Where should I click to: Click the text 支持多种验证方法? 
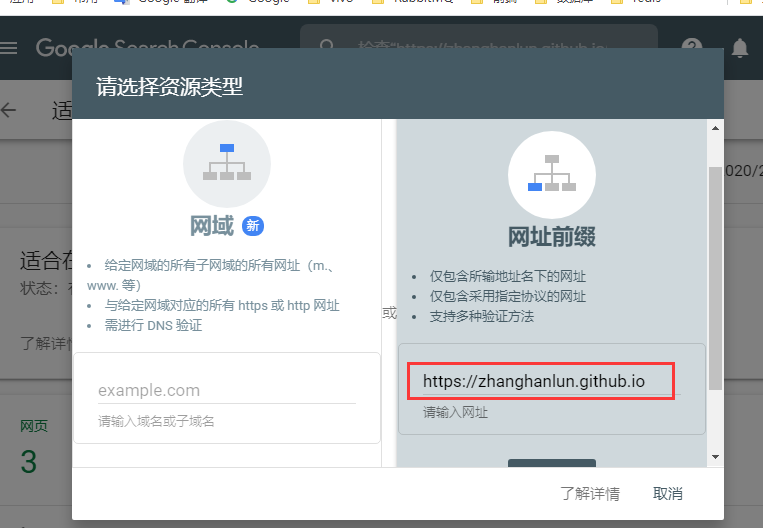[482, 316]
